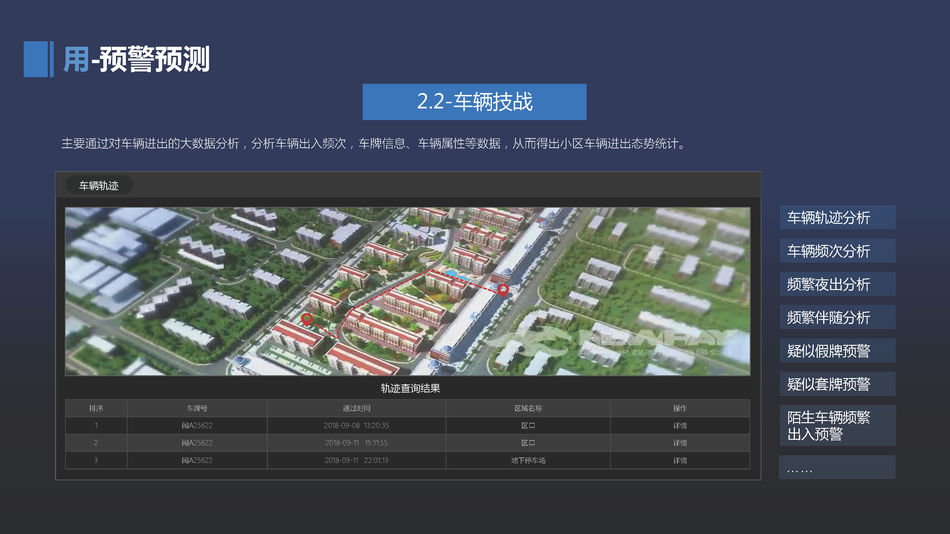Open 详情 link for row 2
Screen dimensions: 950x534
(x=680, y=443)
